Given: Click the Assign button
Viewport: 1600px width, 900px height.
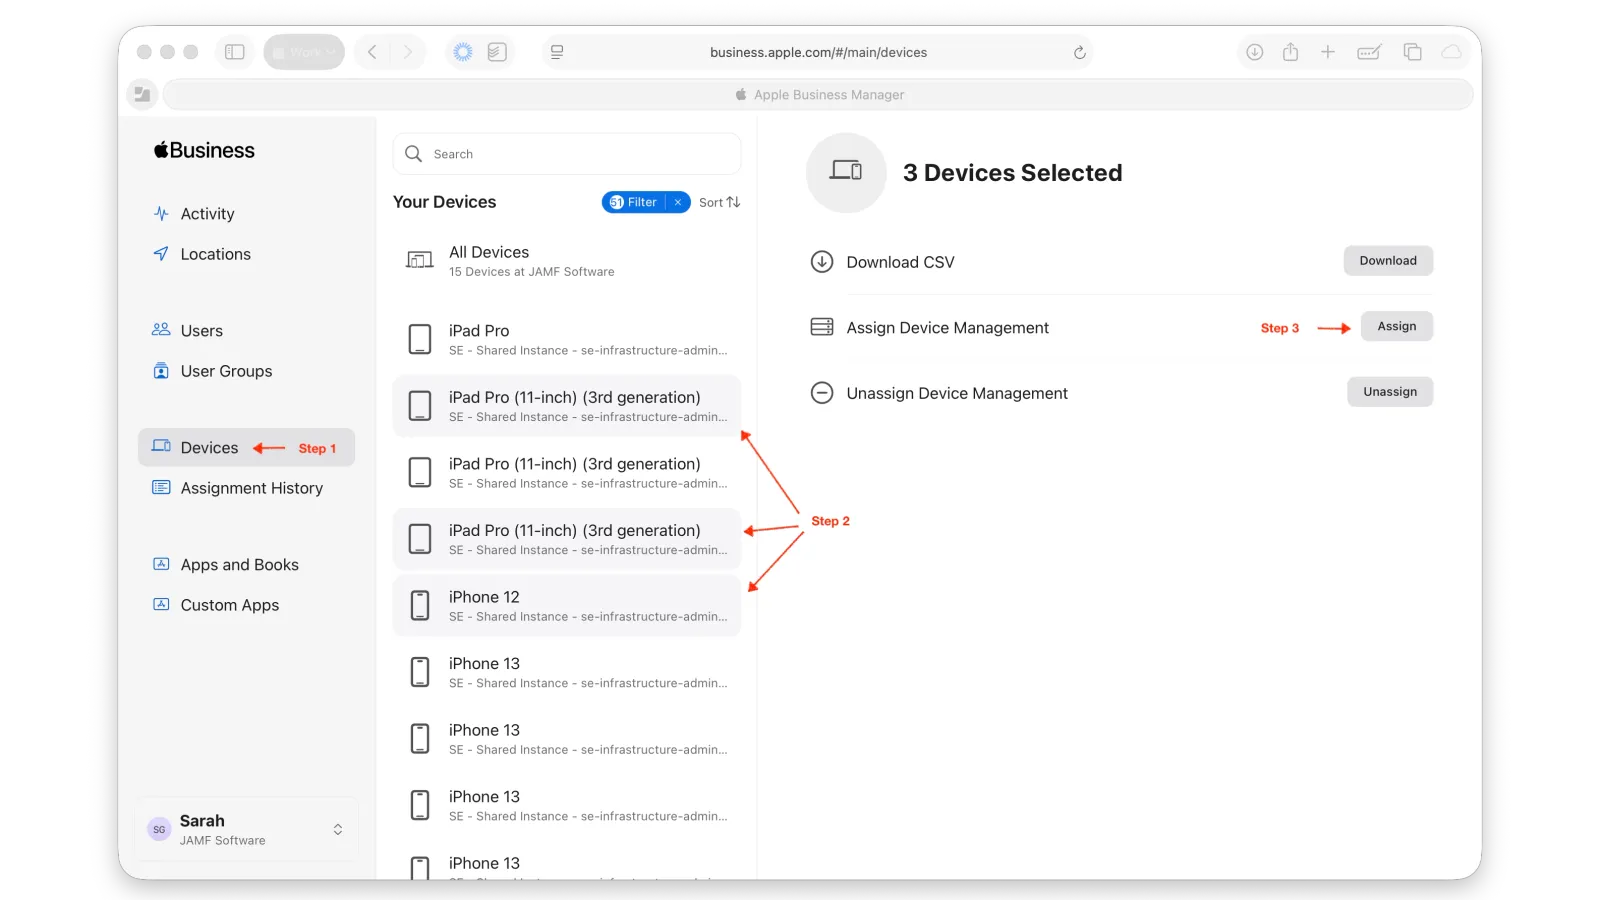Looking at the screenshot, I should pyautogui.click(x=1396, y=326).
